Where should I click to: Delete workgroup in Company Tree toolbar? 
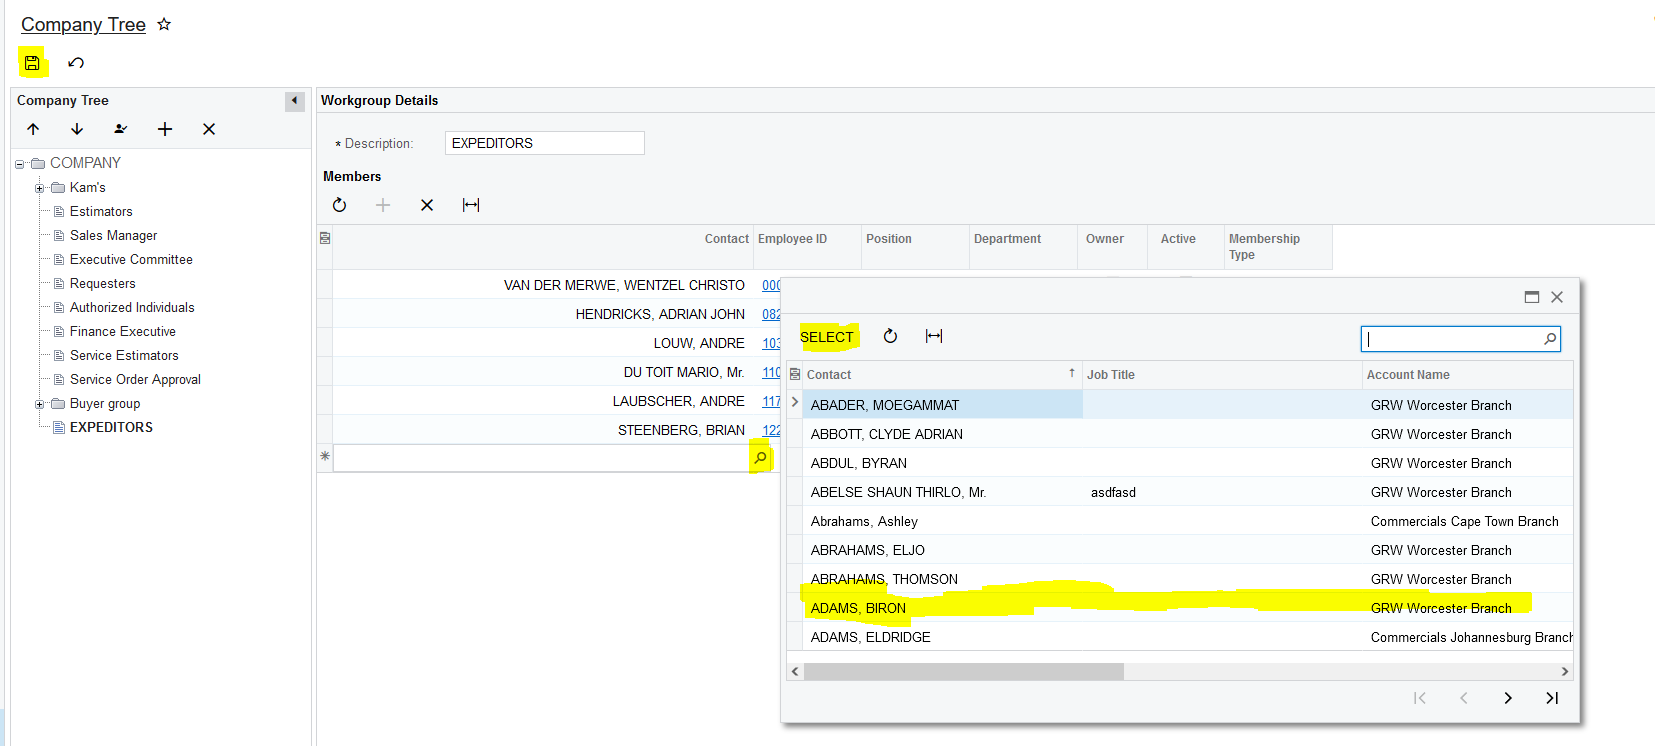point(209,129)
